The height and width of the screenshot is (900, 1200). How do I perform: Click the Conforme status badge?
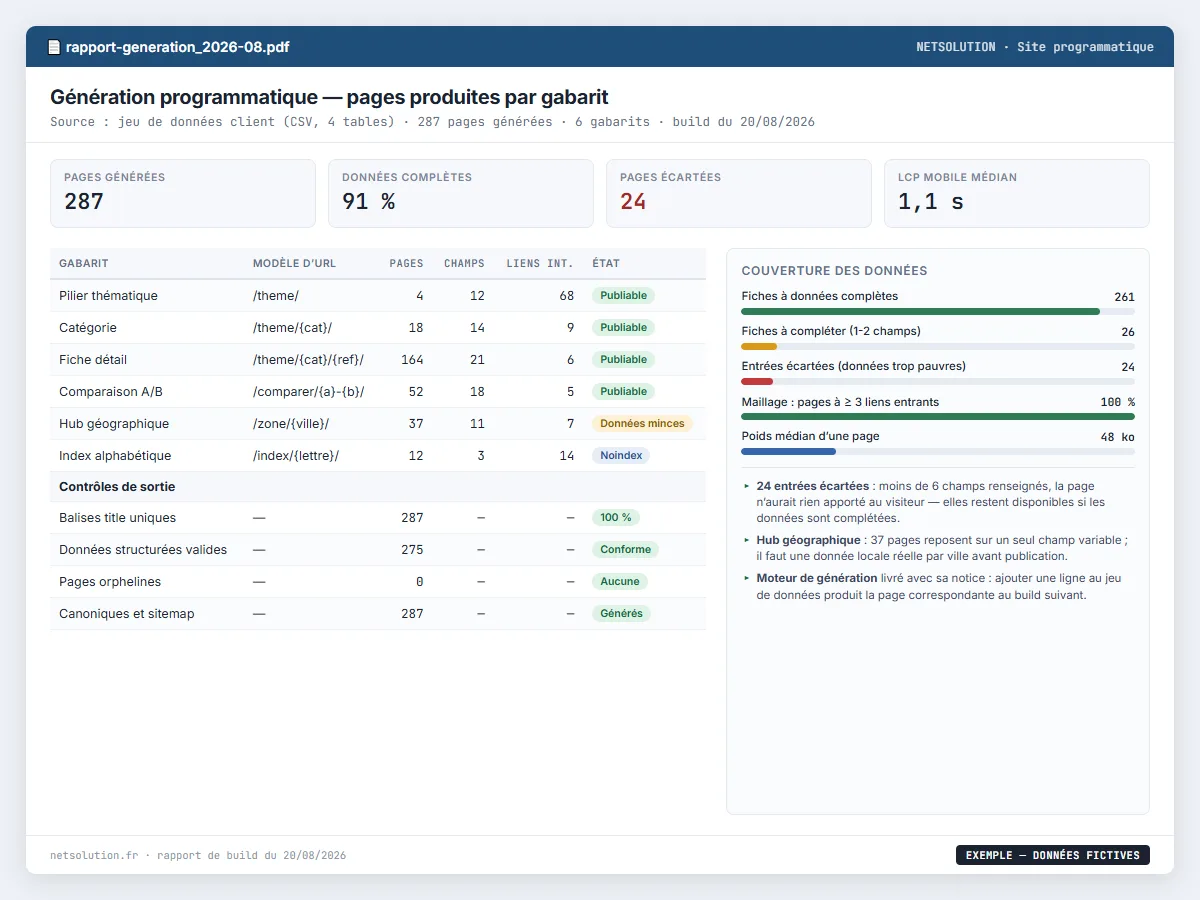click(626, 550)
